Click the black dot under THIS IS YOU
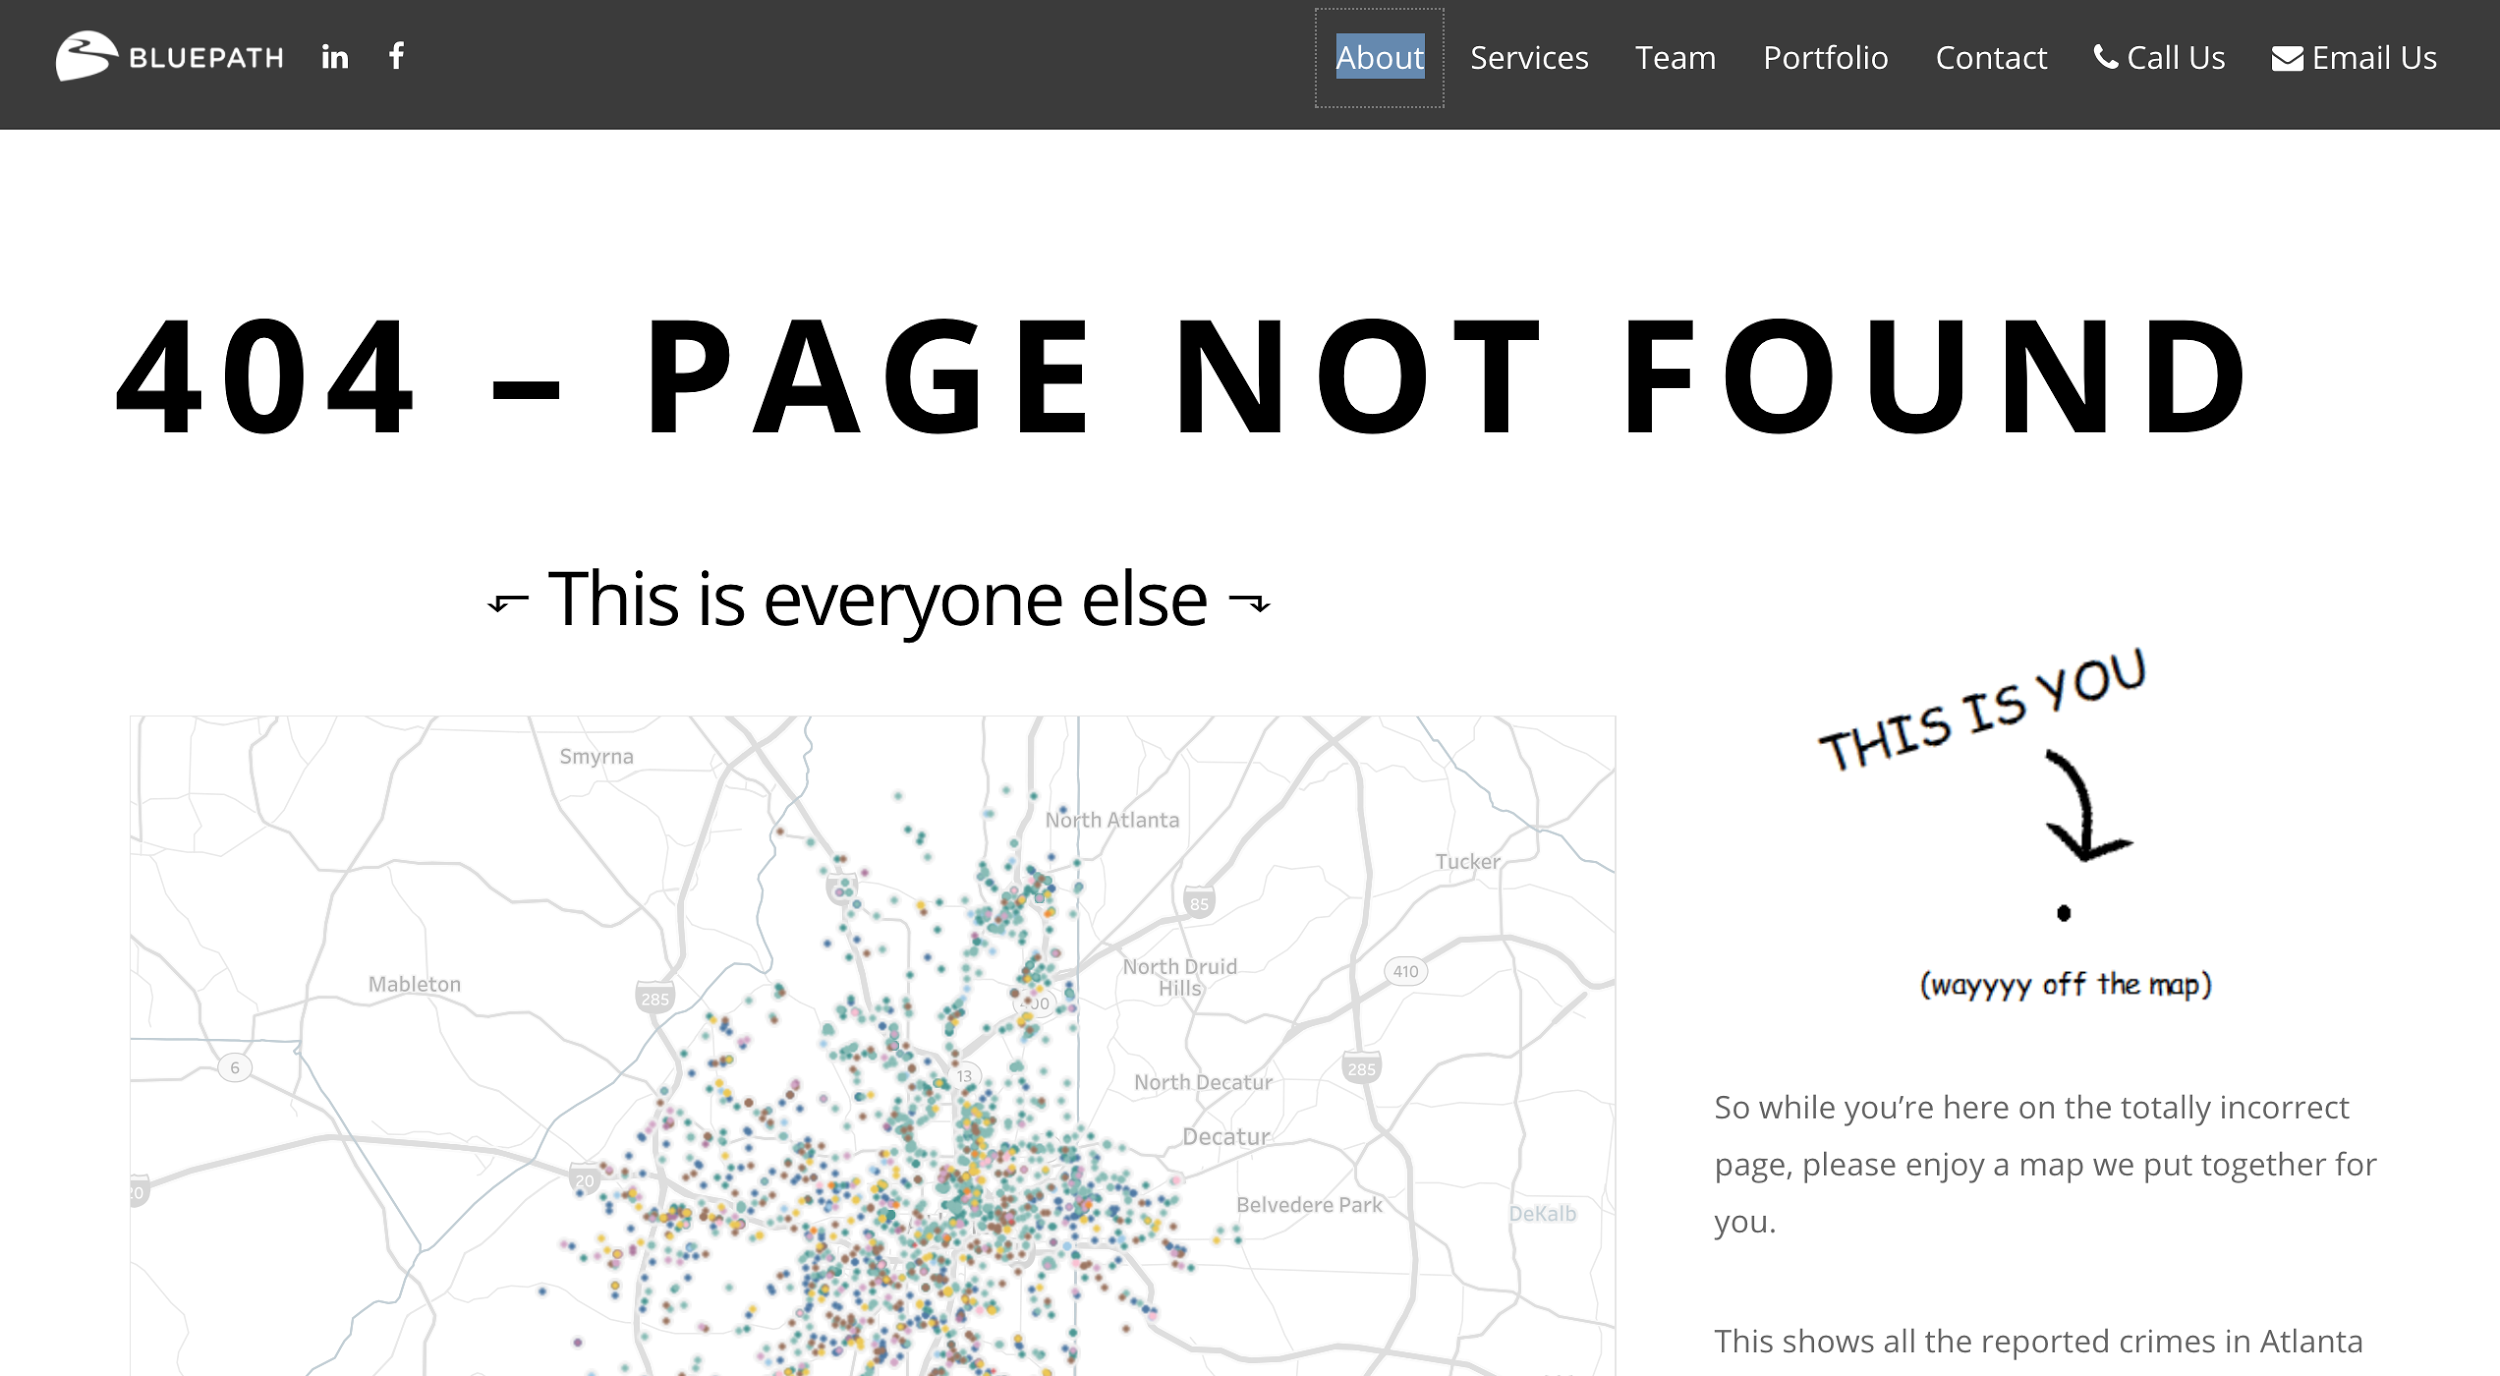 point(2063,913)
